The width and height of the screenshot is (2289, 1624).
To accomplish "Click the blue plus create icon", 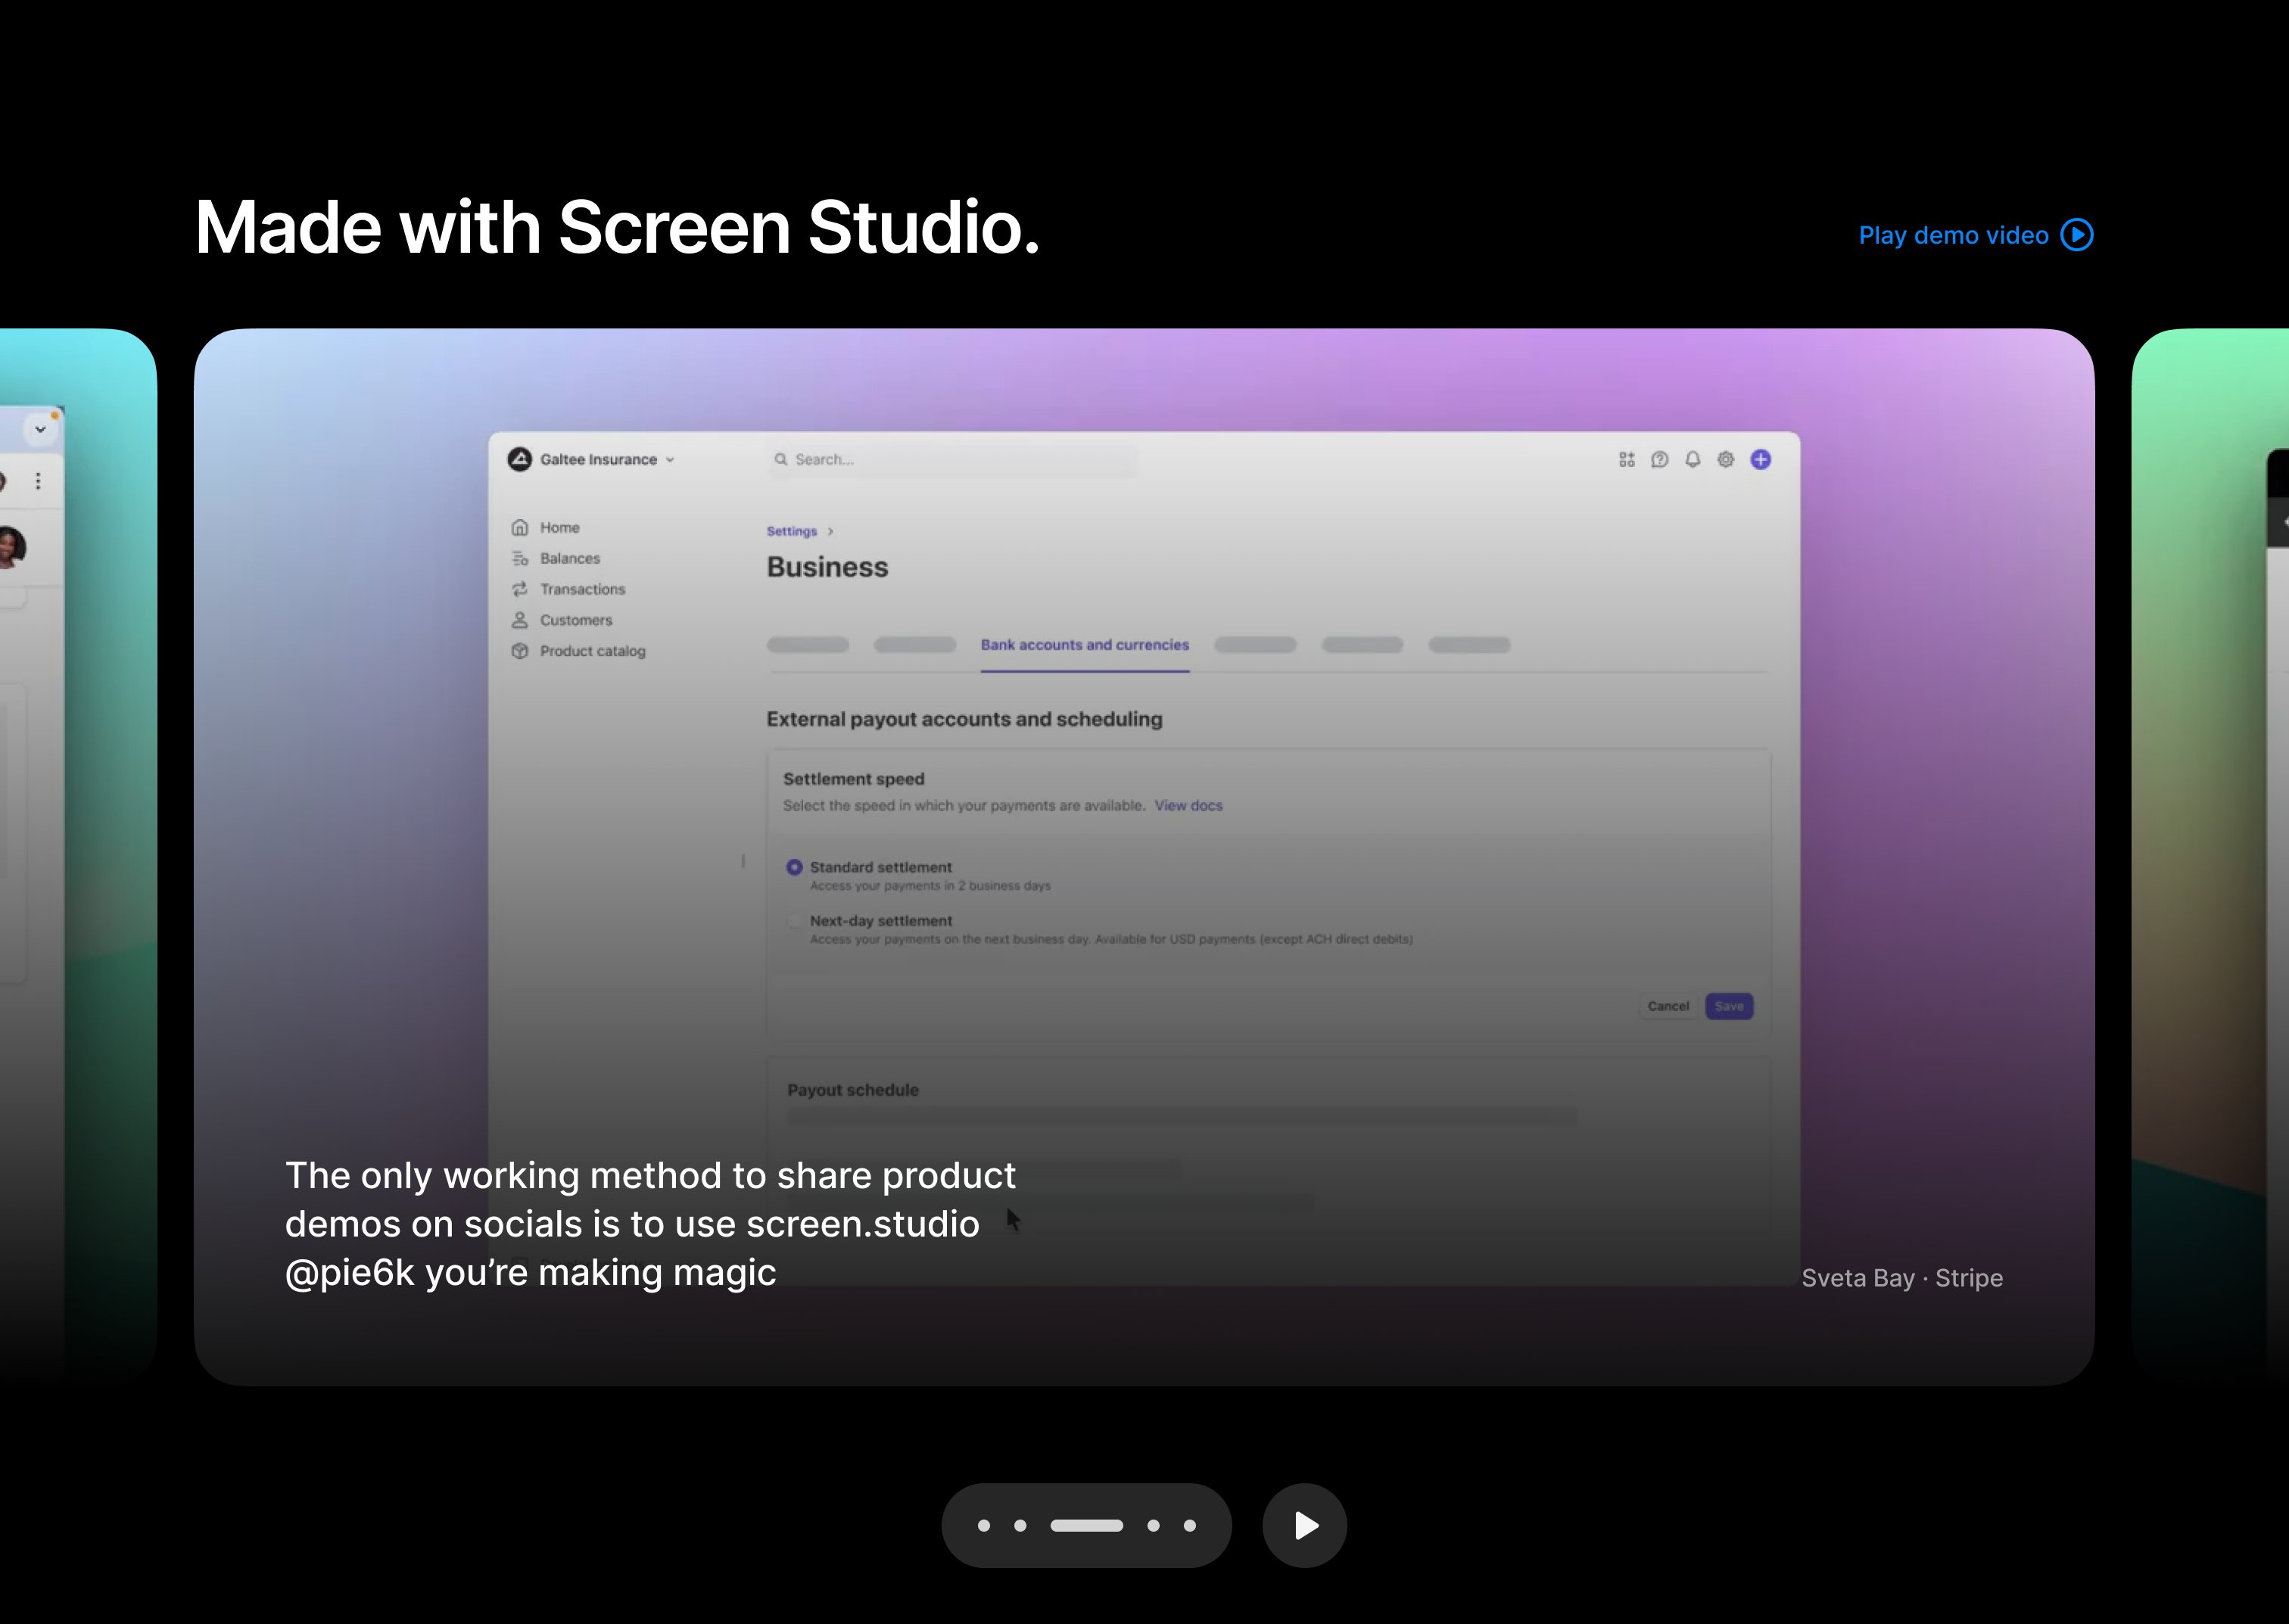I will 1760,459.
